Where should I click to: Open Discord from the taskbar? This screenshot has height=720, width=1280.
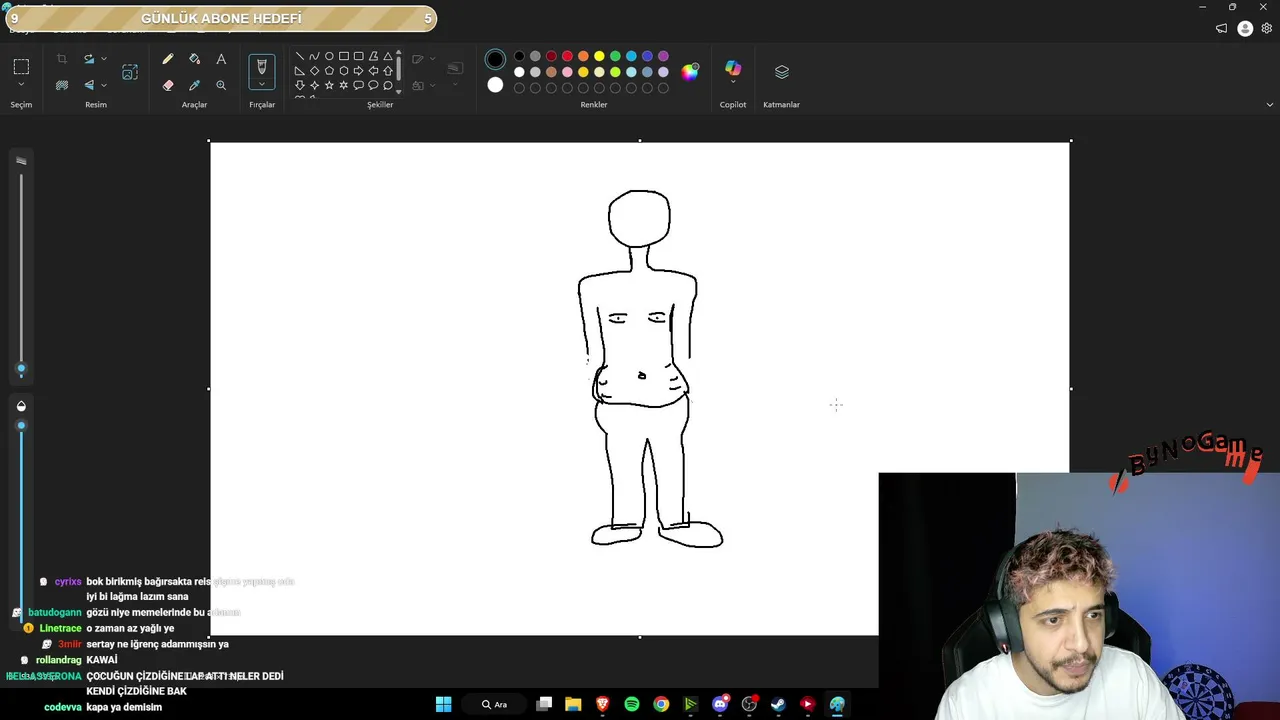pyautogui.click(x=720, y=704)
